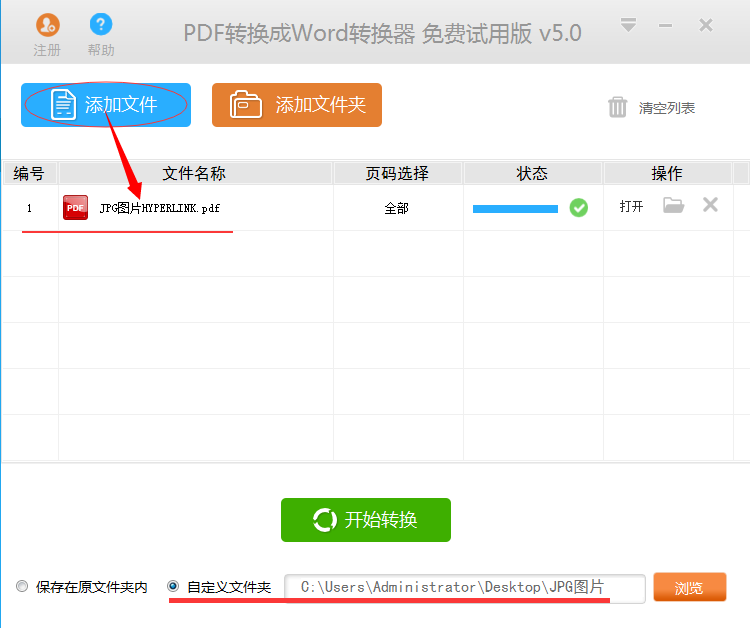750x628 pixels.
Task: Open the 帮助 help icon
Action: pos(101,24)
